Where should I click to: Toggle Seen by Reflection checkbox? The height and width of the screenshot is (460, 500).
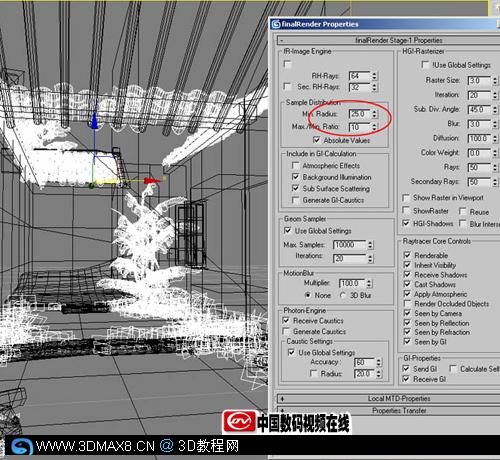pyautogui.click(x=407, y=323)
